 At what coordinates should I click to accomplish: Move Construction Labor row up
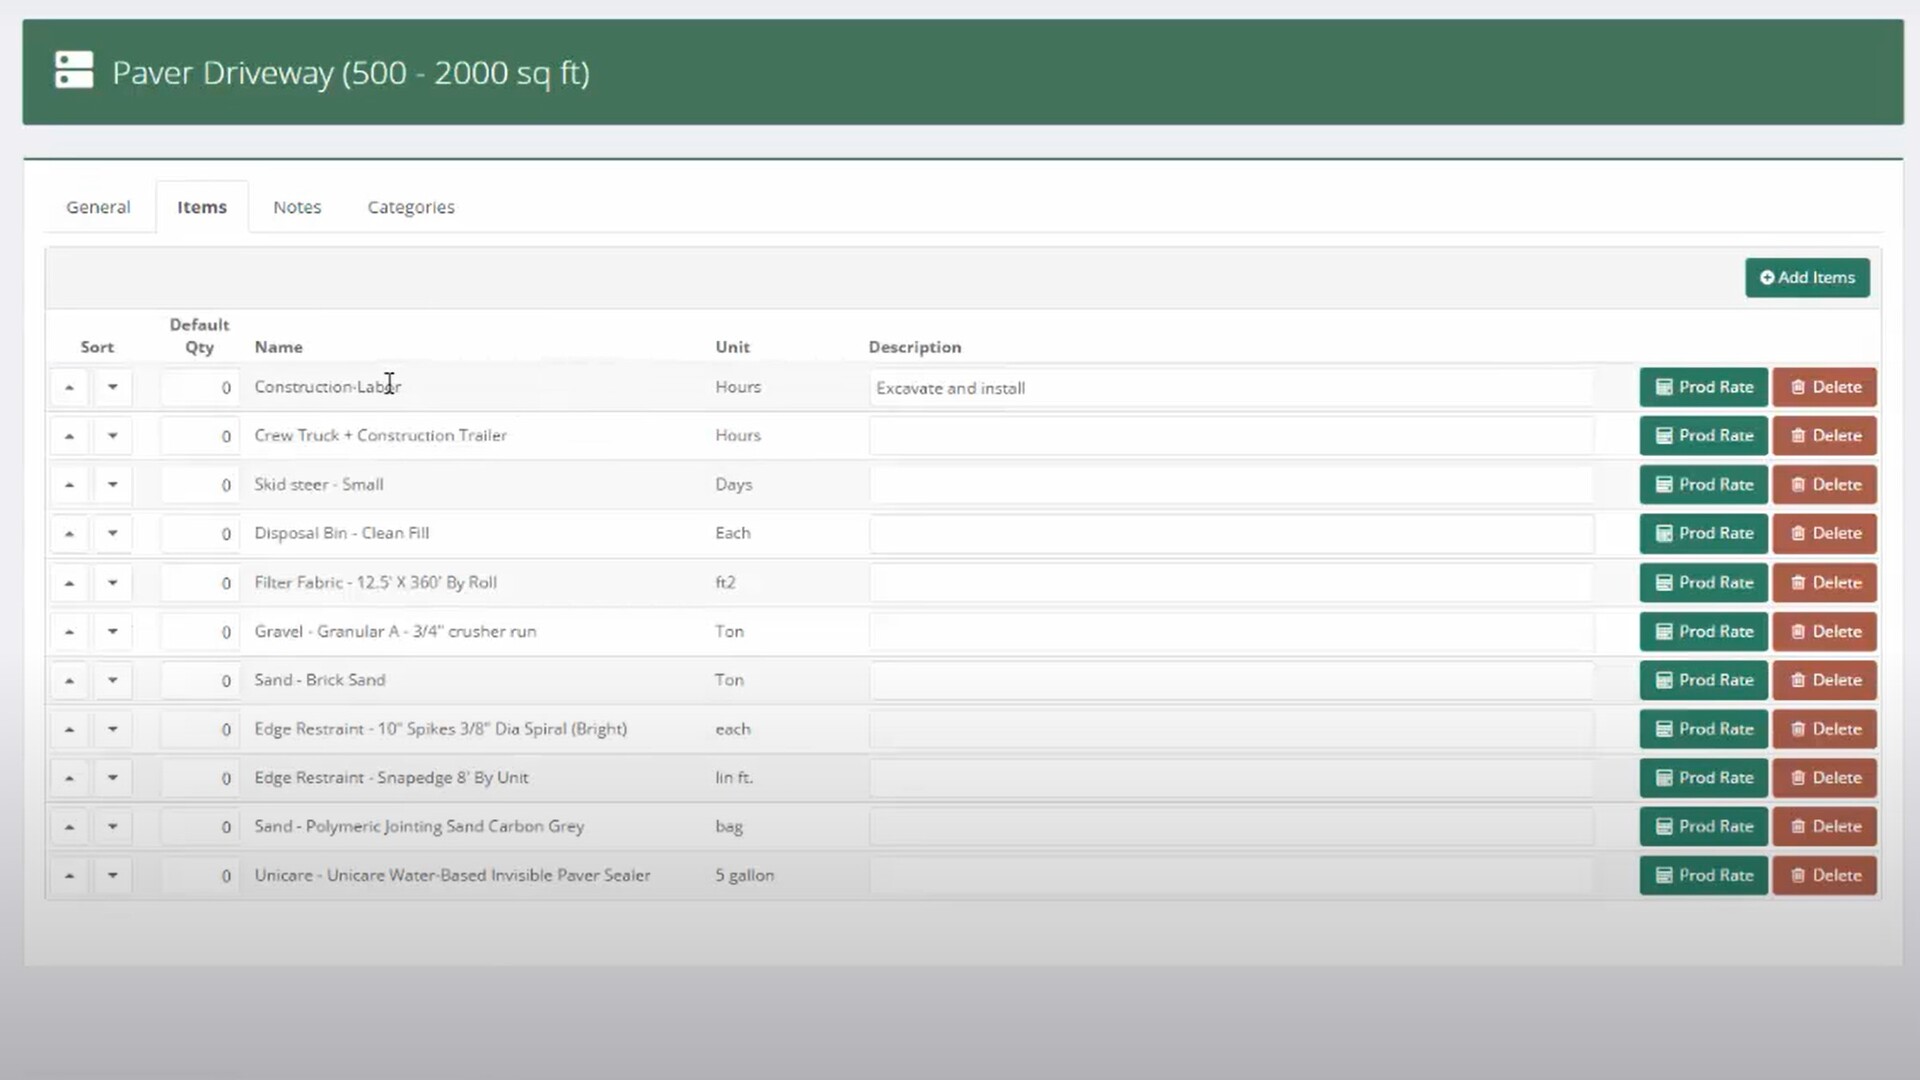click(69, 387)
